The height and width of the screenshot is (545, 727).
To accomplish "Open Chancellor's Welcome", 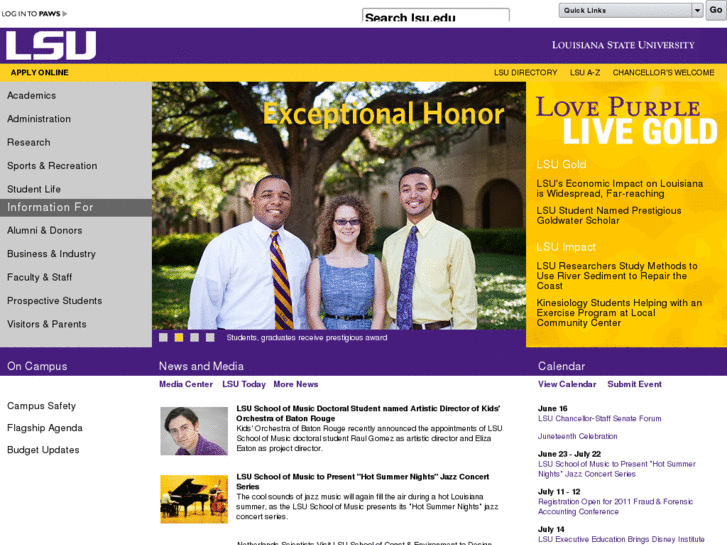I will (663, 72).
